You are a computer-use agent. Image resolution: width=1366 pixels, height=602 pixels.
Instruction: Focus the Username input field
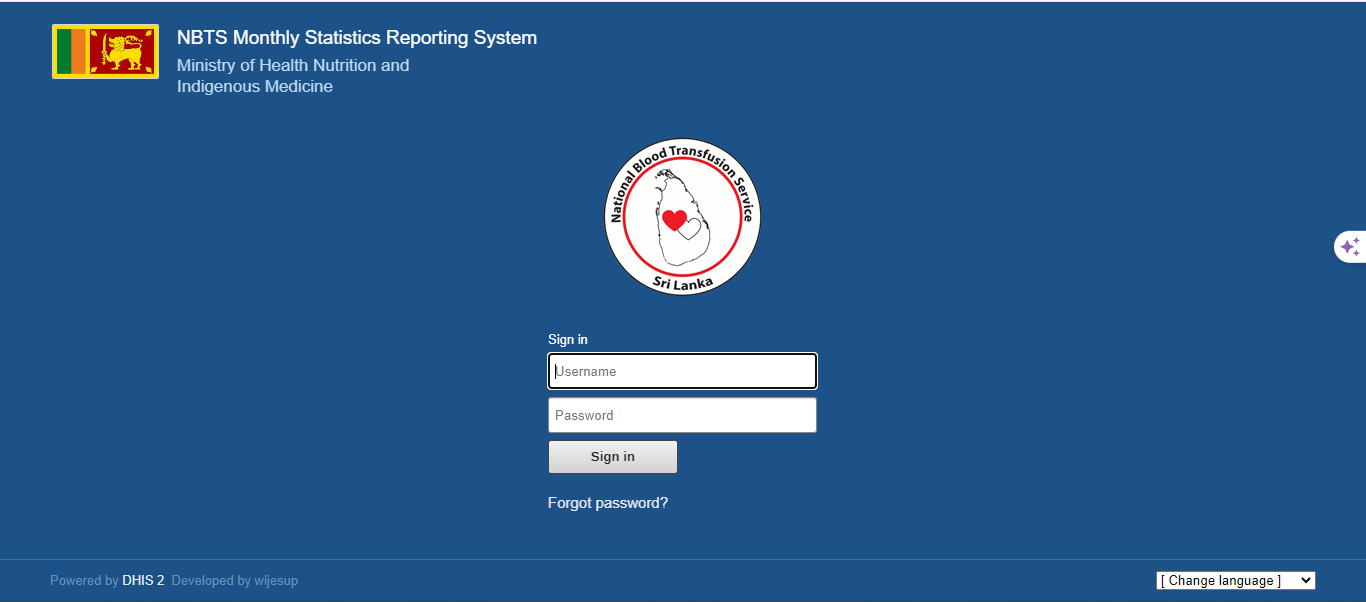(682, 371)
